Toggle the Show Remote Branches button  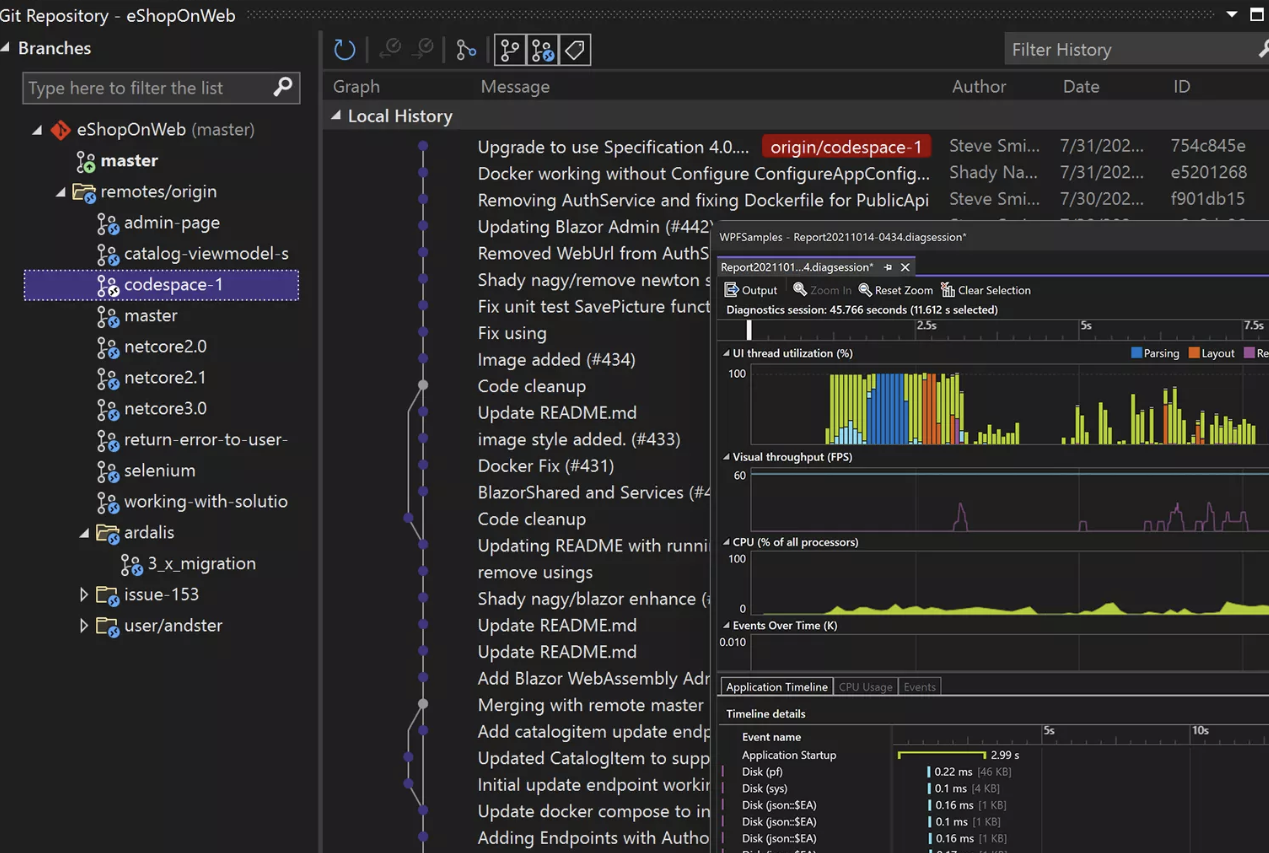[543, 49]
